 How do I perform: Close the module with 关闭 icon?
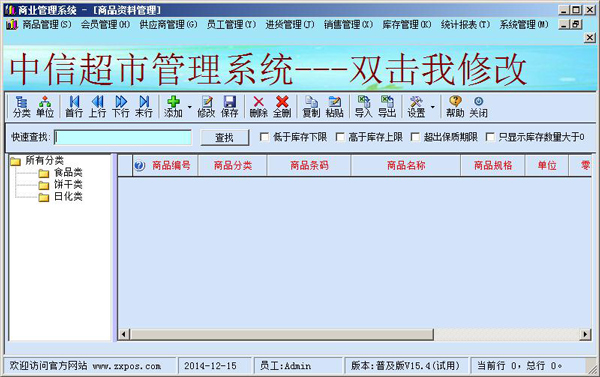(478, 106)
